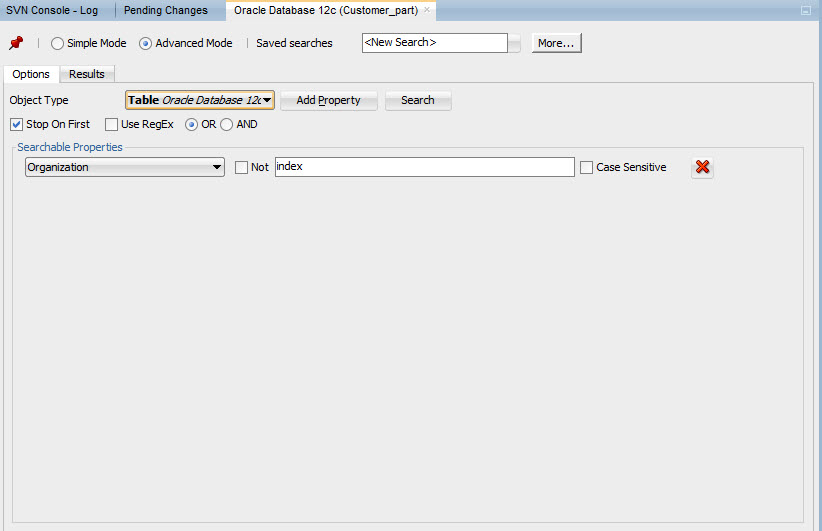The image size is (822, 531).
Task: Choose the AND radio option
Action: tap(226, 125)
